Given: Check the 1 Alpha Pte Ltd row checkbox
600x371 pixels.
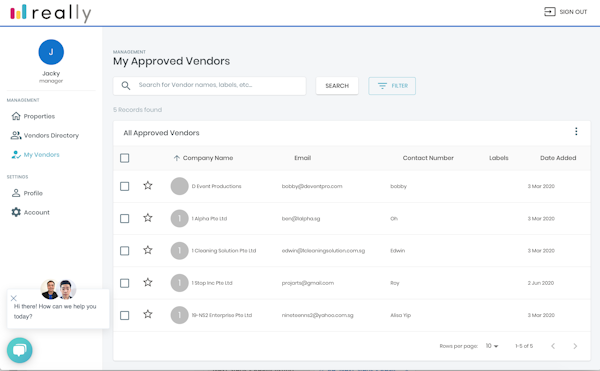Looking at the screenshot, I should coord(124,218).
